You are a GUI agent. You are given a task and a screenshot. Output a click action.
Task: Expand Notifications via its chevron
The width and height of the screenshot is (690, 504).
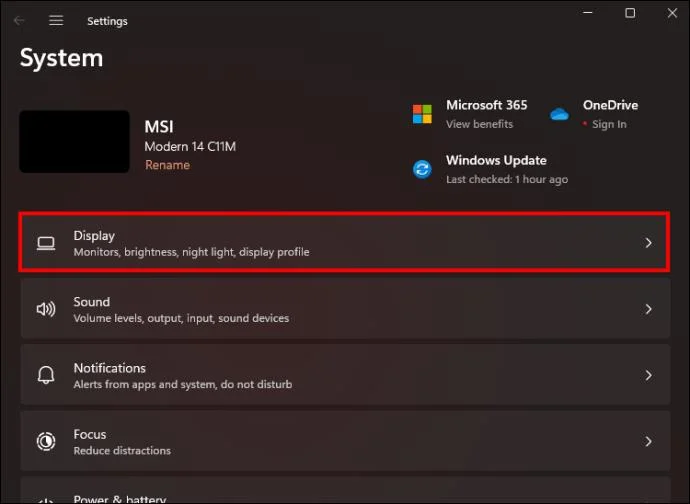[648, 375]
